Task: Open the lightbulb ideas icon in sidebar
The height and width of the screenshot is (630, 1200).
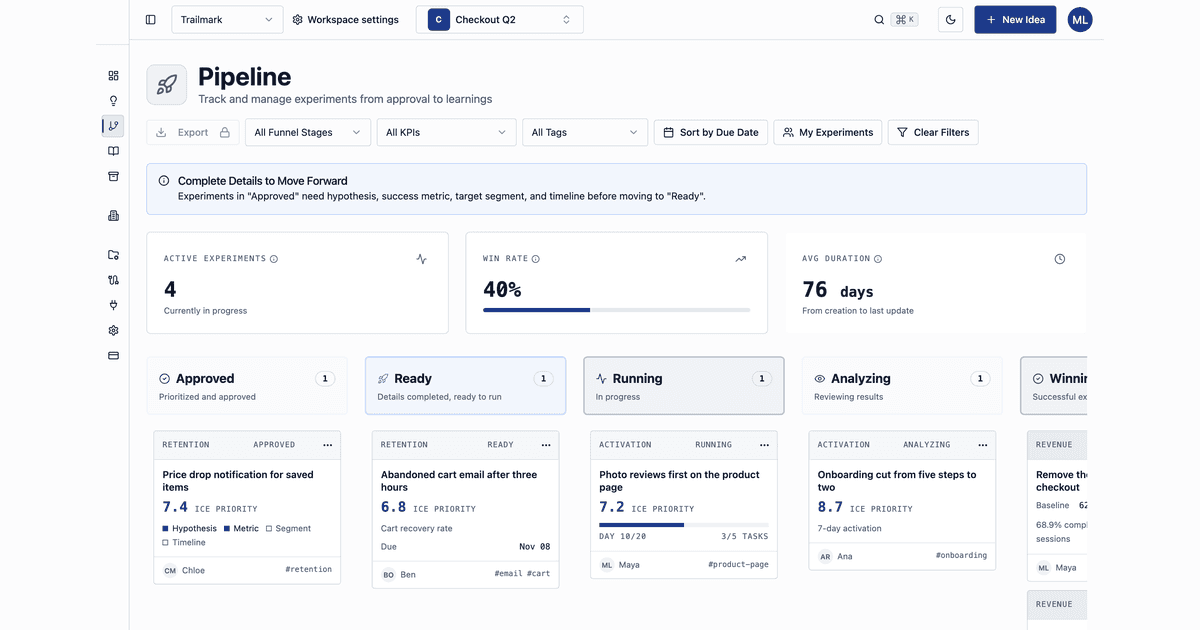Action: 113,101
